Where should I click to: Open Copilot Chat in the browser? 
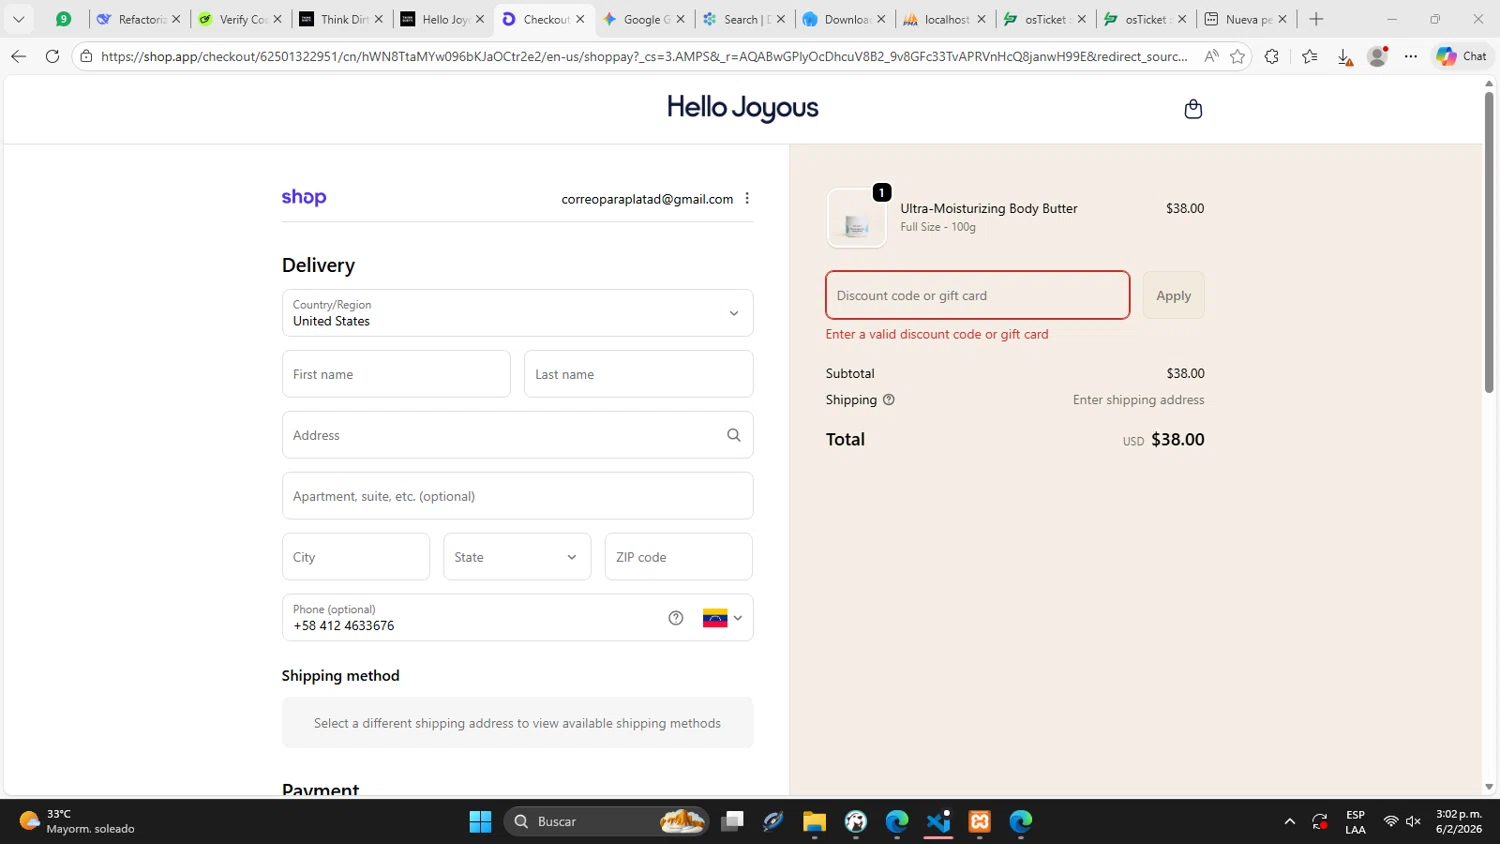pyautogui.click(x=1461, y=56)
